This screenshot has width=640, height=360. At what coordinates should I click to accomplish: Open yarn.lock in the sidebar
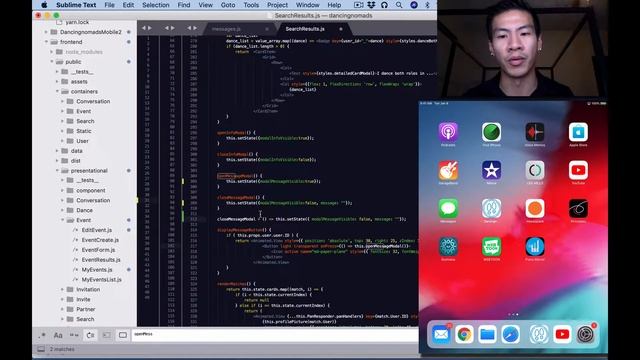click(x=77, y=22)
